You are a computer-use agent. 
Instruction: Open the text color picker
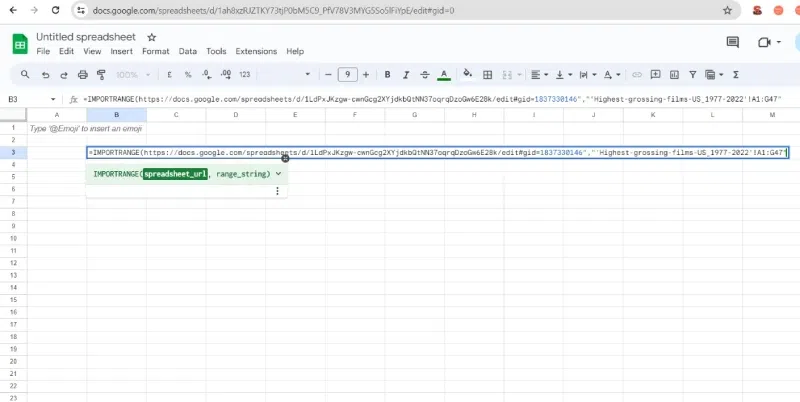tap(444, 75)
